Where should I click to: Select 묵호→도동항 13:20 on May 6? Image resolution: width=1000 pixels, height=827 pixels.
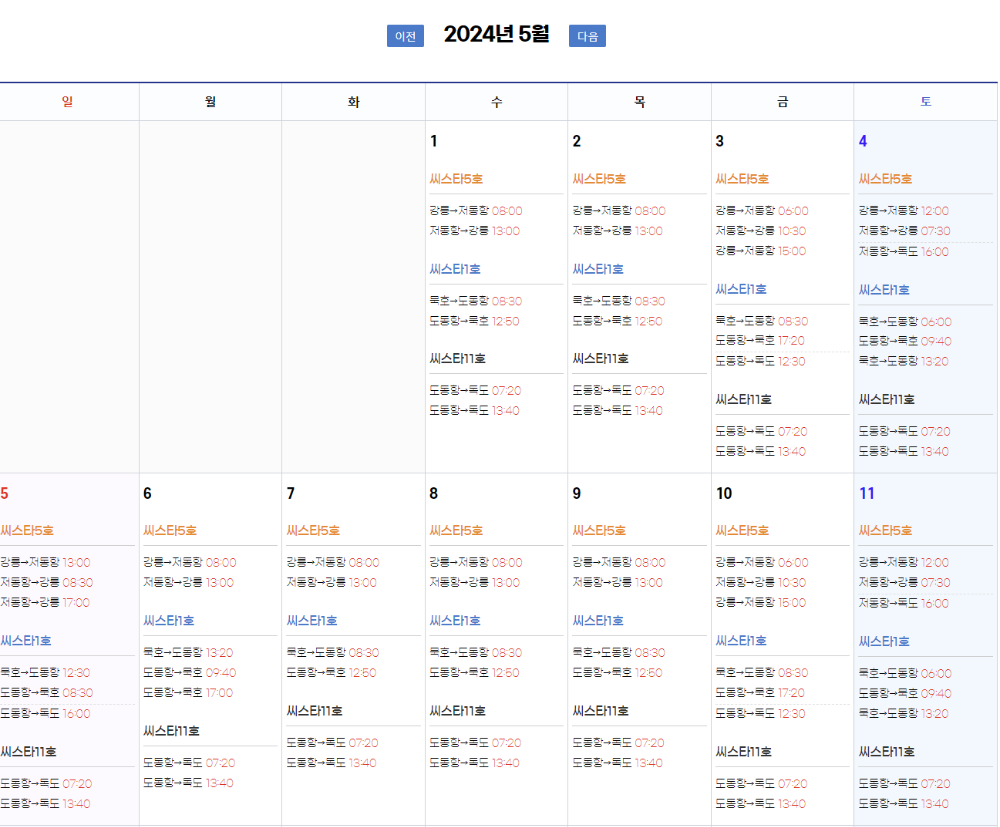click(x=188, y=652)
